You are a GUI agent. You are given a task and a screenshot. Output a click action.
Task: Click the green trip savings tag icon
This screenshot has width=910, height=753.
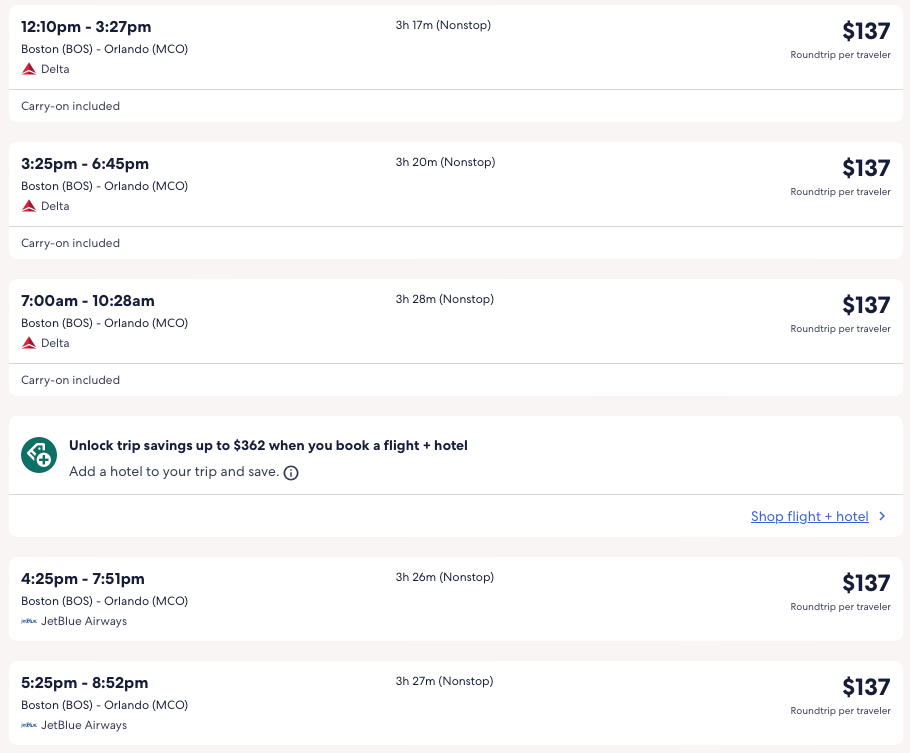coord(39,455)
